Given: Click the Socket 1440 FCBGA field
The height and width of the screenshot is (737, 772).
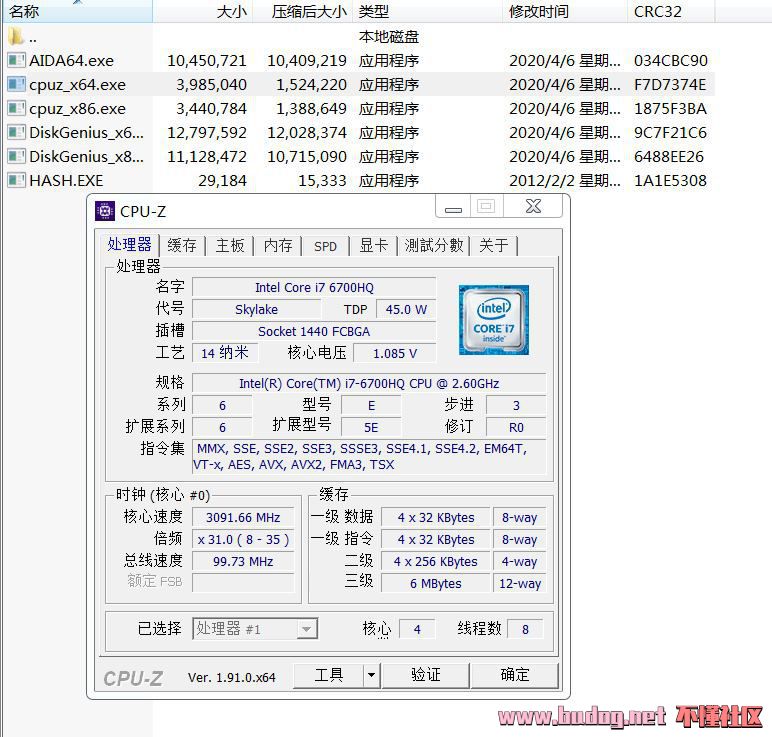Looking at the screenshot, I should point(314,332).
